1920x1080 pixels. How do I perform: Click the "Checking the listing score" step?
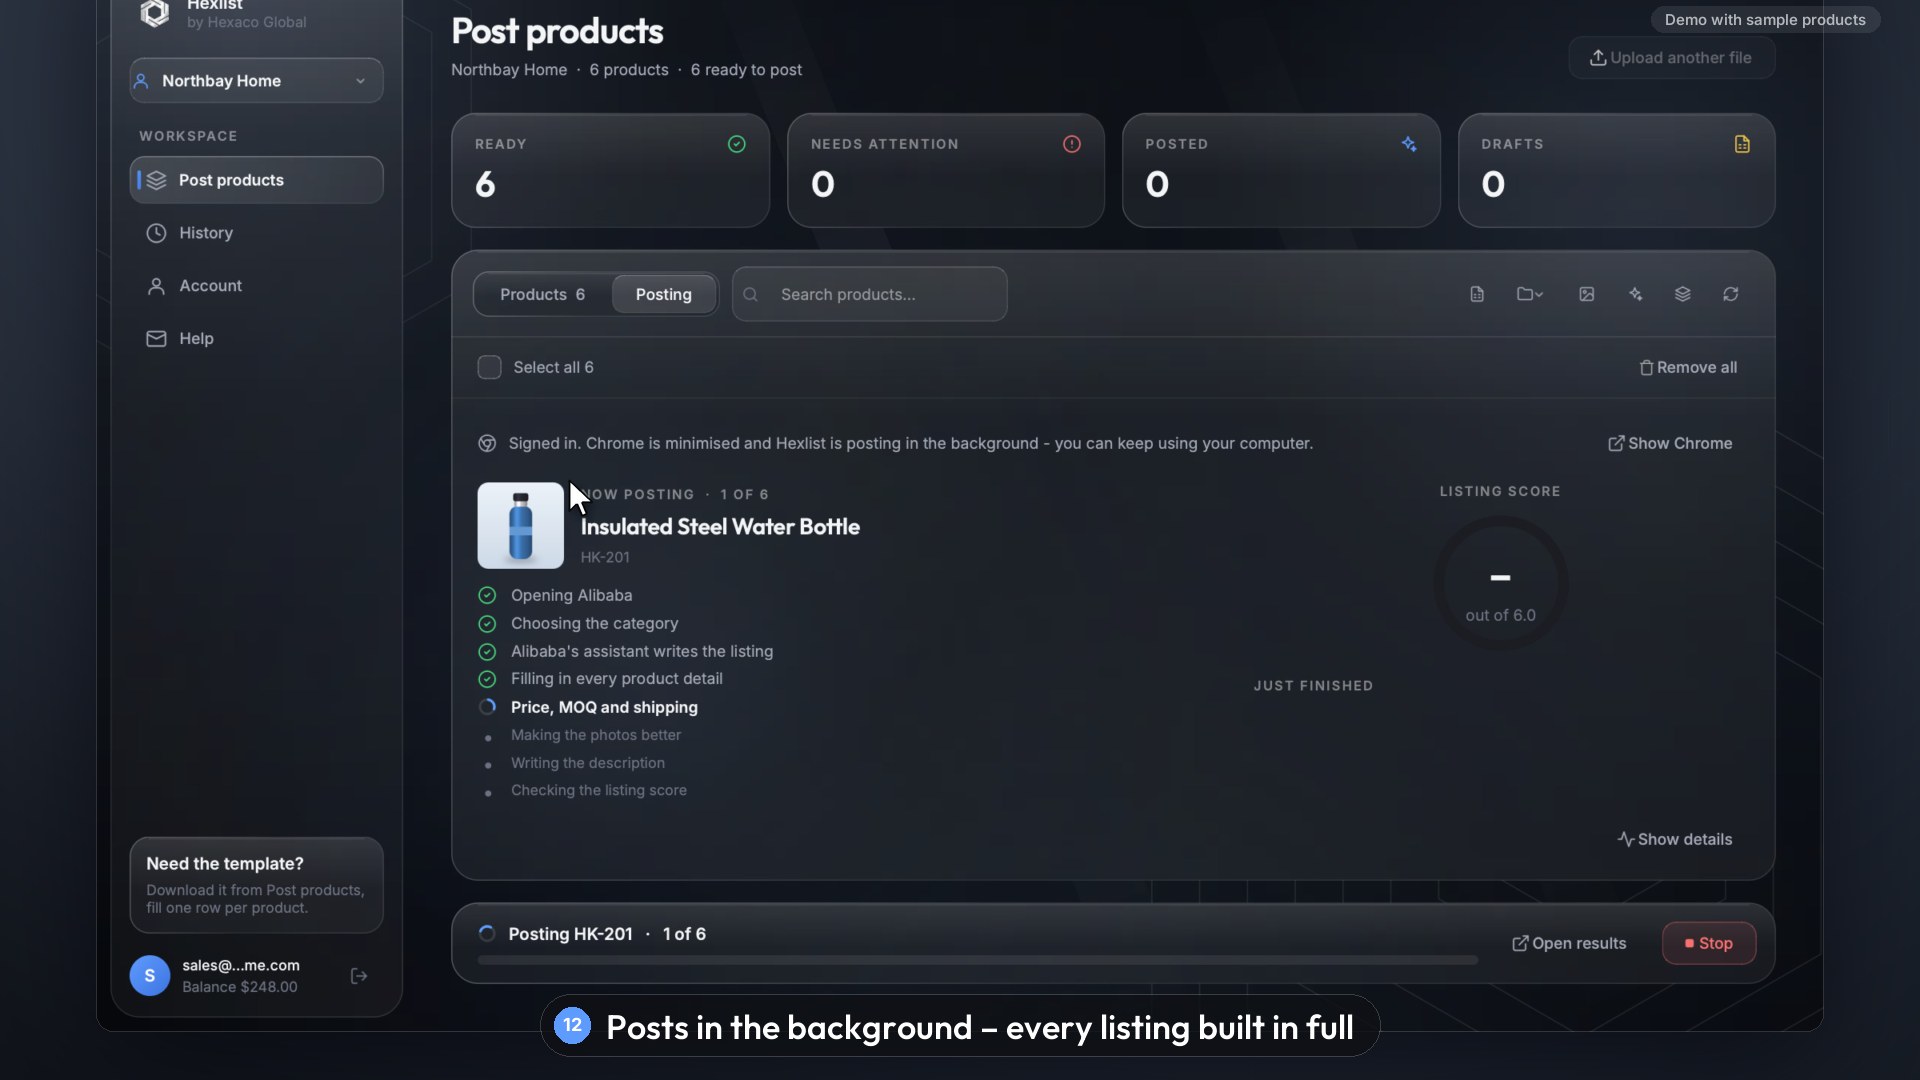pos(598,790)
